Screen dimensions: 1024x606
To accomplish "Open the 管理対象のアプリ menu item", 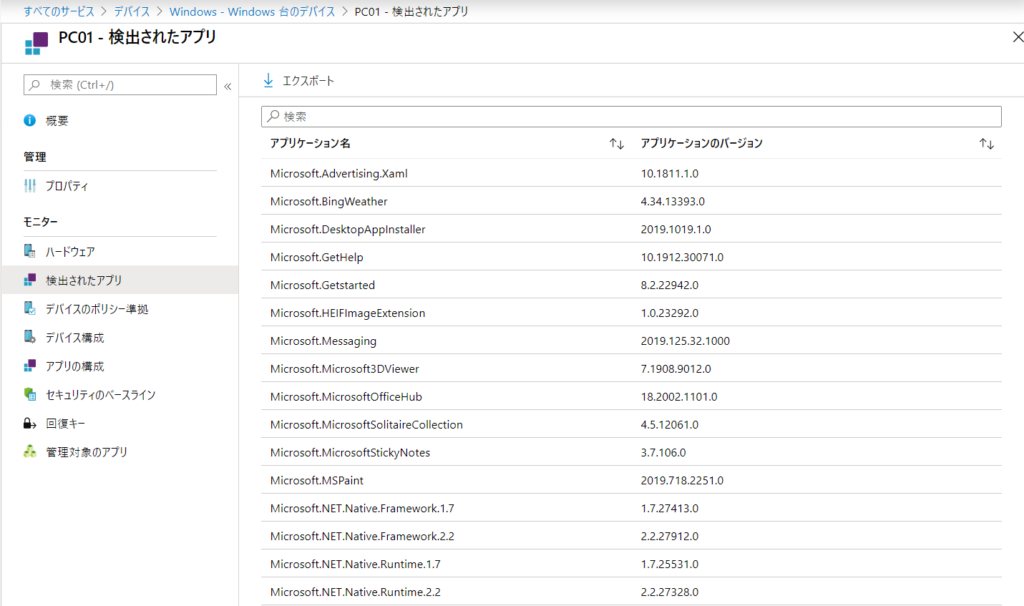I will [120, 452].
